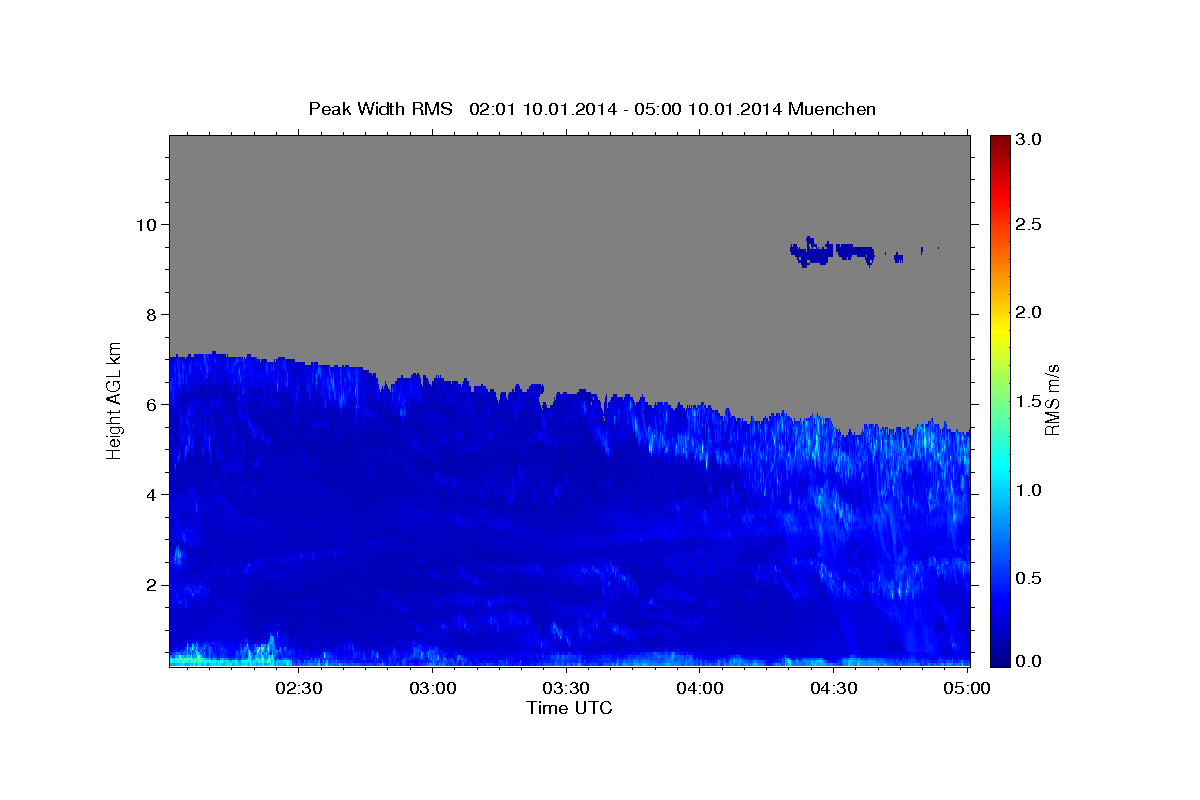1200x800 pixels.
Task: Click the colorbar value '0.5'
Action: [1030, 578]
